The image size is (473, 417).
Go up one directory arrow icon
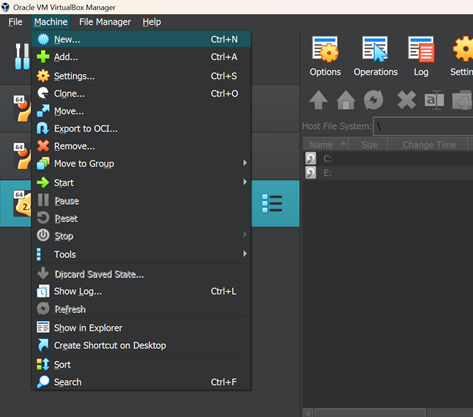click(x=318, y=100)
